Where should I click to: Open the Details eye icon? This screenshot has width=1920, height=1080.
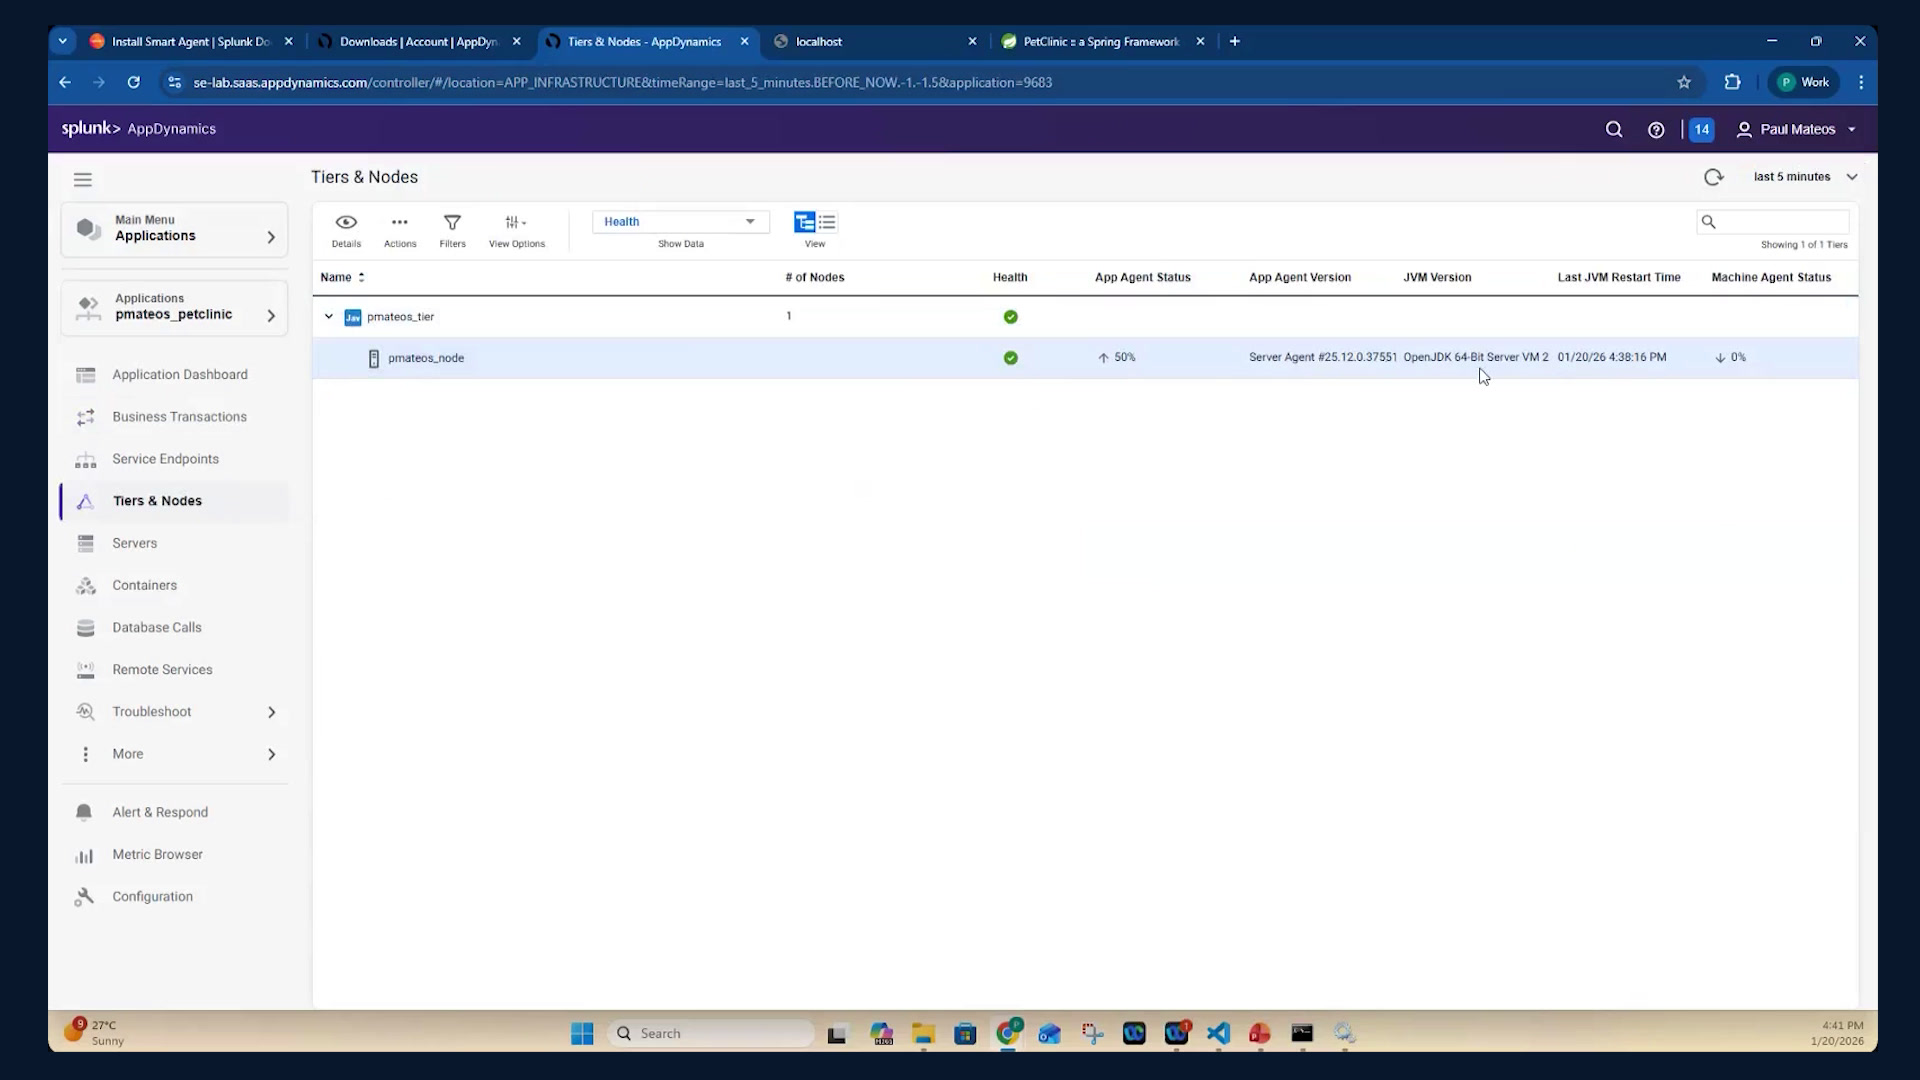point(346,222)
